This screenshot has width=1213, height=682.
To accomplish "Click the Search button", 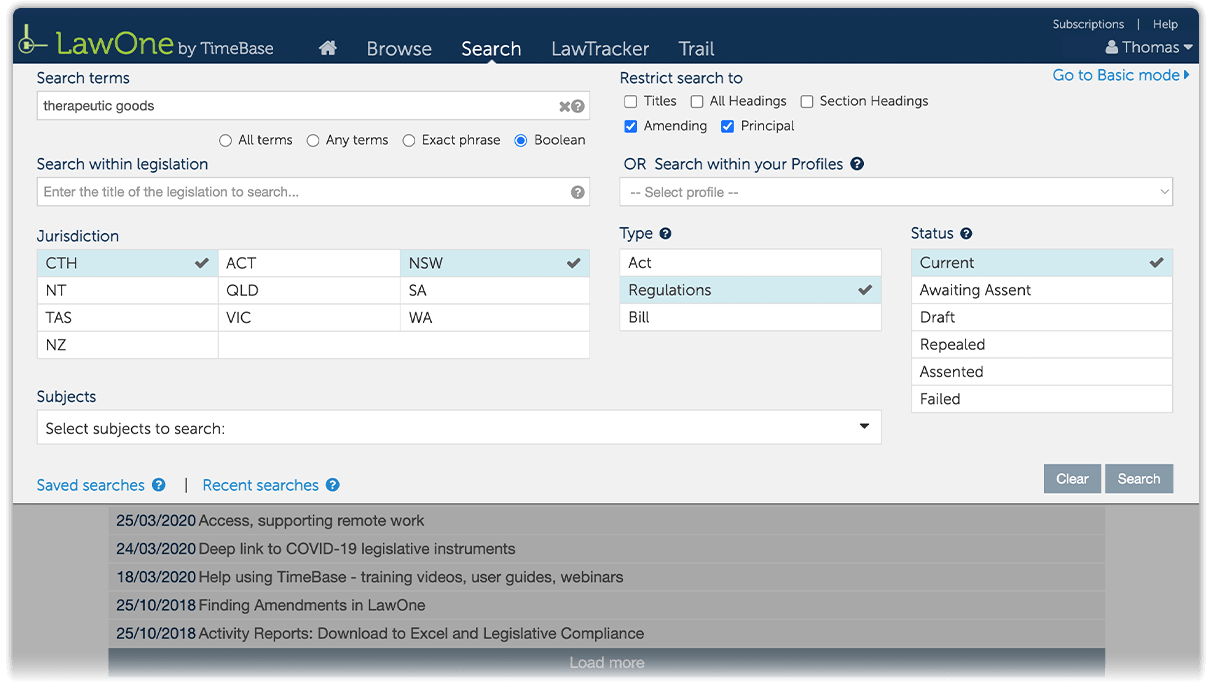I will tap(1139, 478).
